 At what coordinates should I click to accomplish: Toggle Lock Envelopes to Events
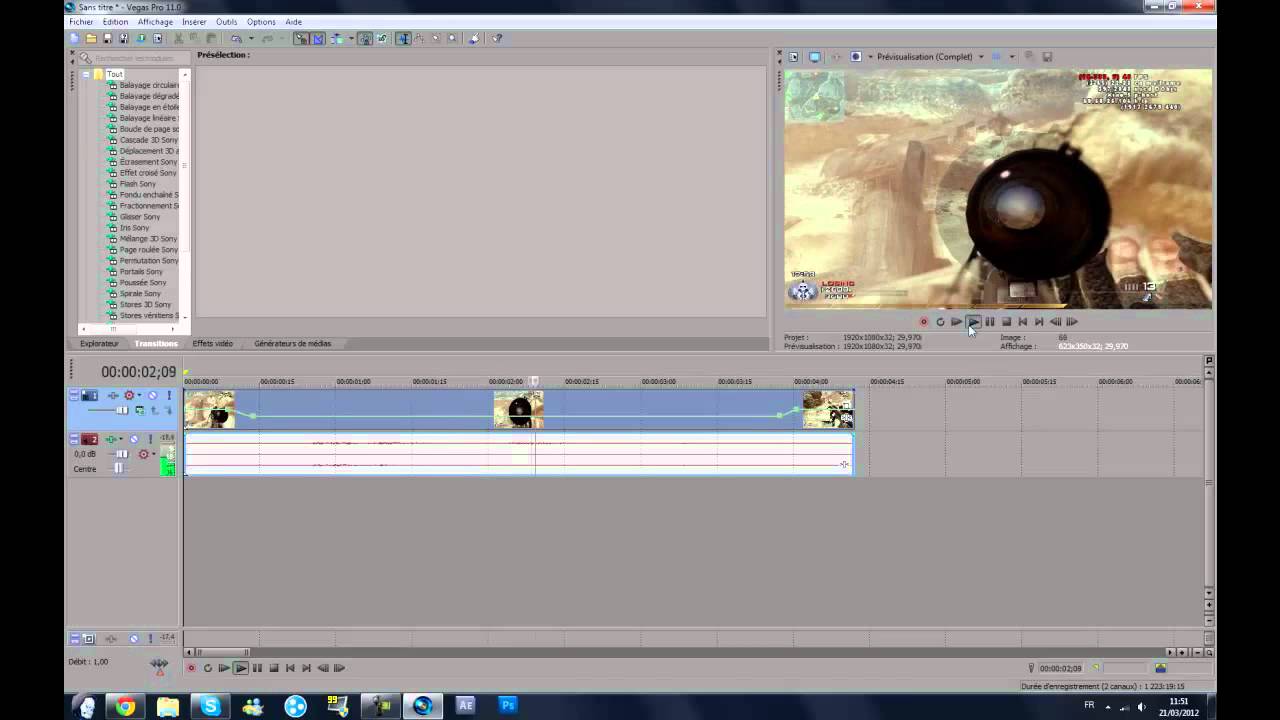(x=364, y=38)
